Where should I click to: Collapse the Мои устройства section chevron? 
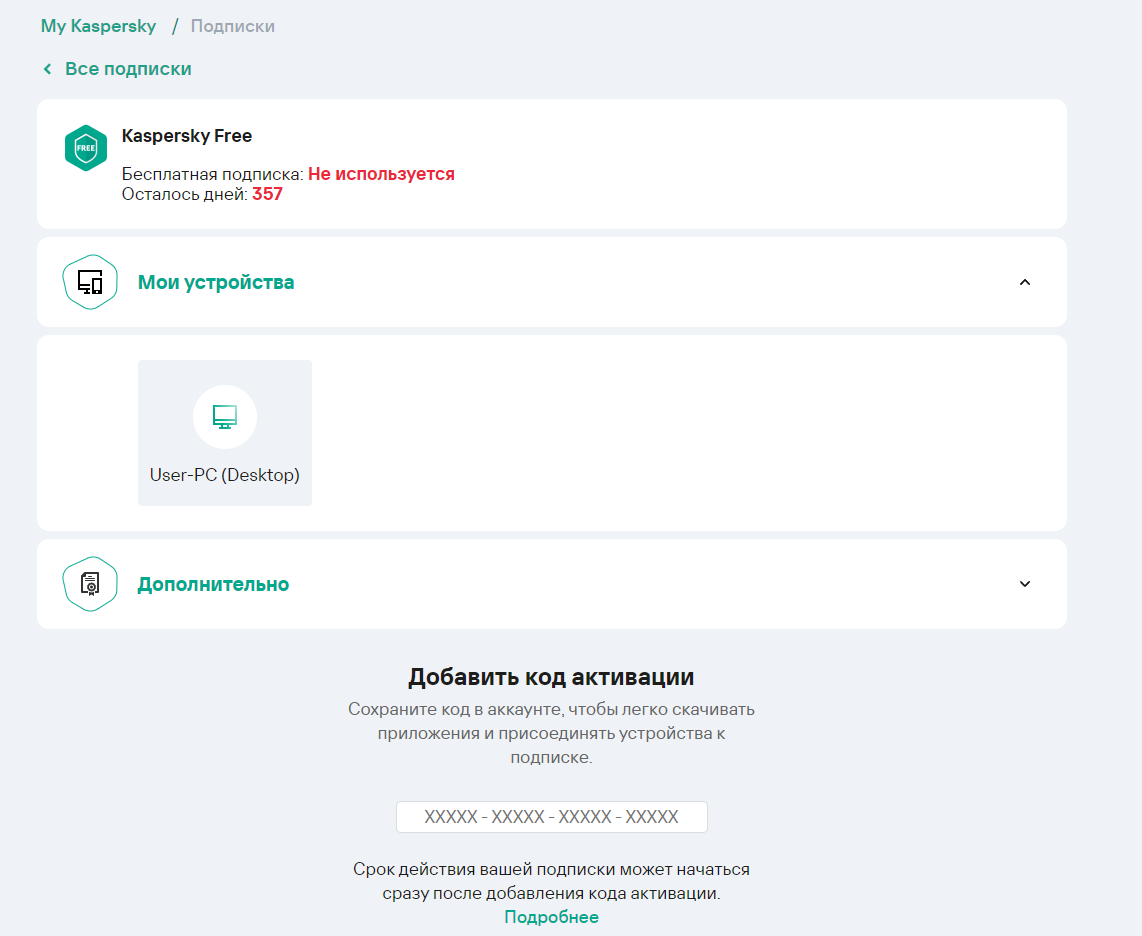point(1024,282)
